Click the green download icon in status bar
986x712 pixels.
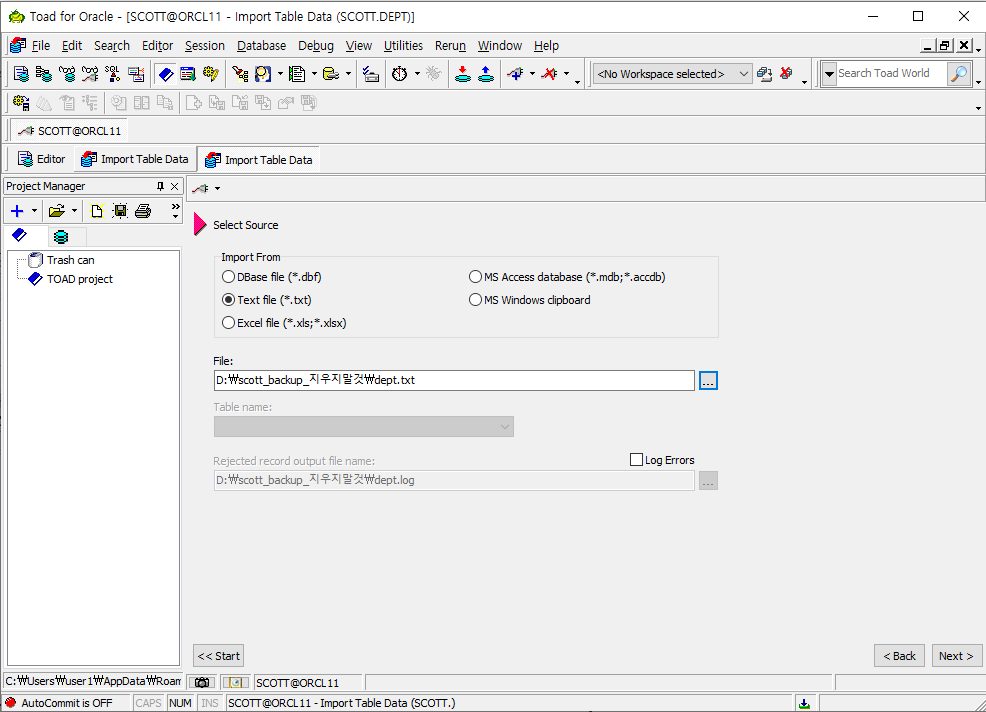click(804, 703)
